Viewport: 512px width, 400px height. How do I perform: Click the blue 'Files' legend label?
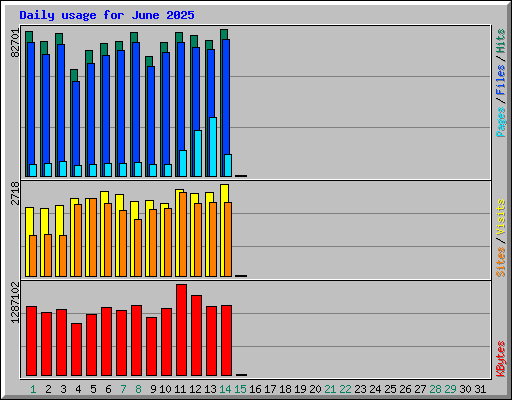point(501,80)
